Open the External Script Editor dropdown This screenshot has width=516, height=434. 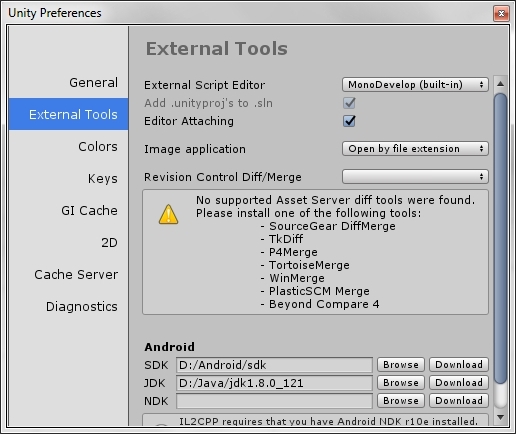[415, 85]
